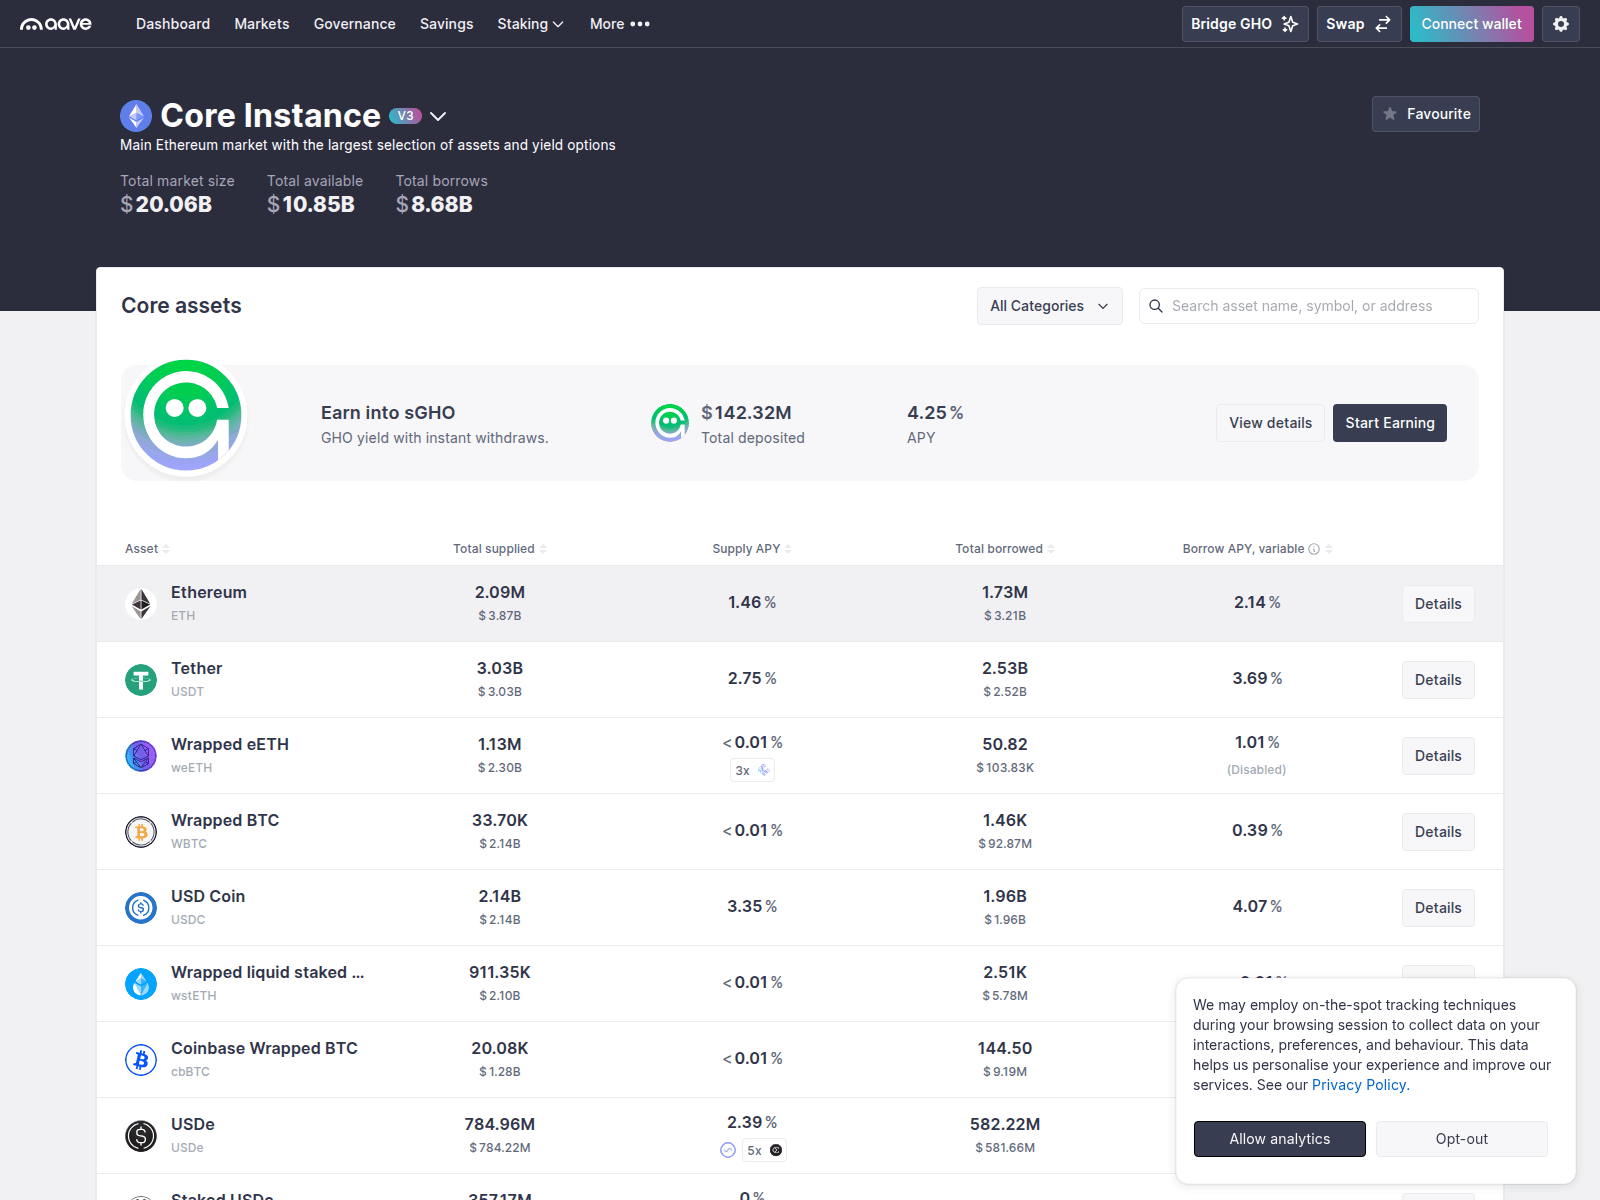Open the Savings page
This screenshot has width=1600, height=1200.
pos(447,24)
